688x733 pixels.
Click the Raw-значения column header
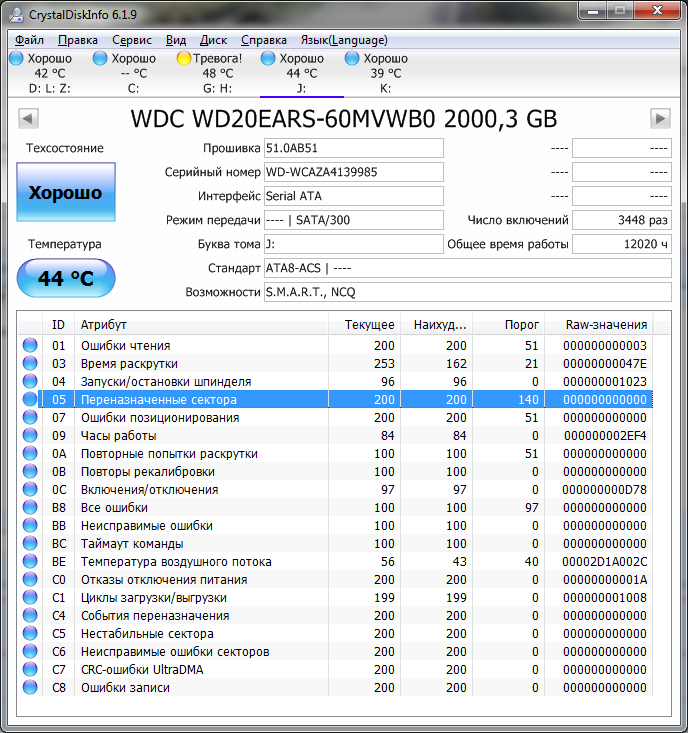tap(599, 325)
